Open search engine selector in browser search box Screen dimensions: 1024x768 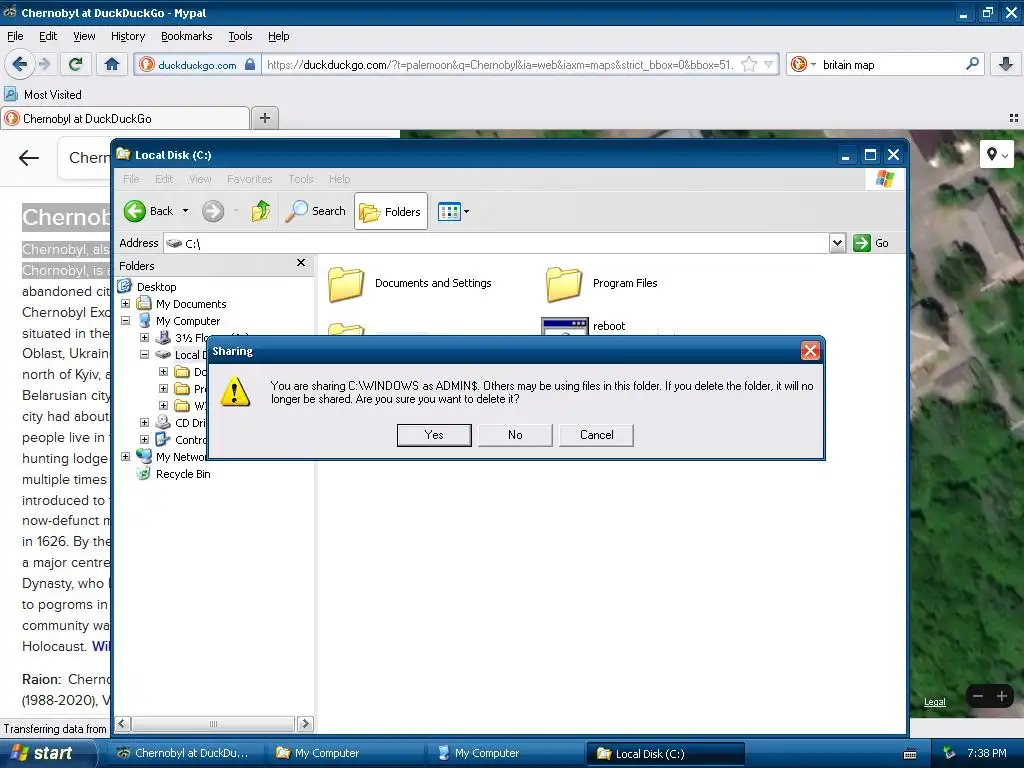point(803,65)
